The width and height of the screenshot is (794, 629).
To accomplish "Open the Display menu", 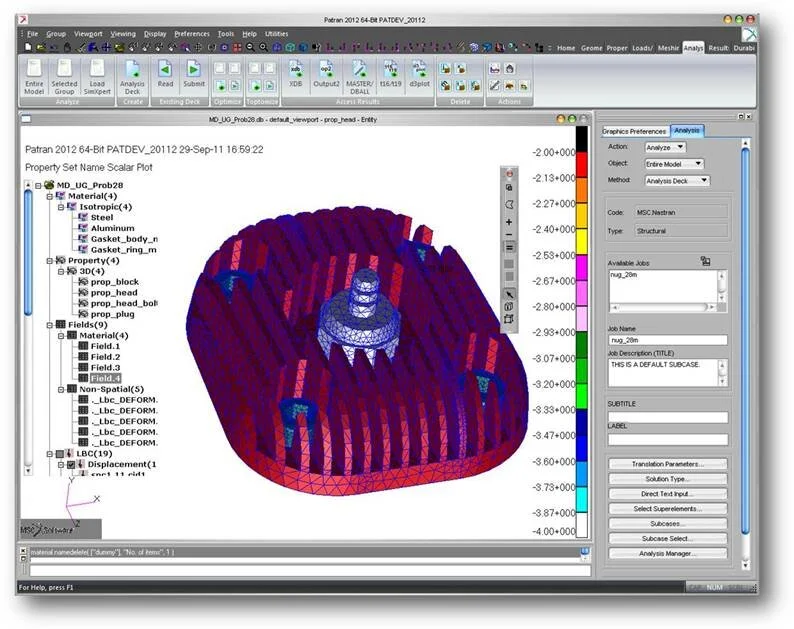I will [155, 34].
